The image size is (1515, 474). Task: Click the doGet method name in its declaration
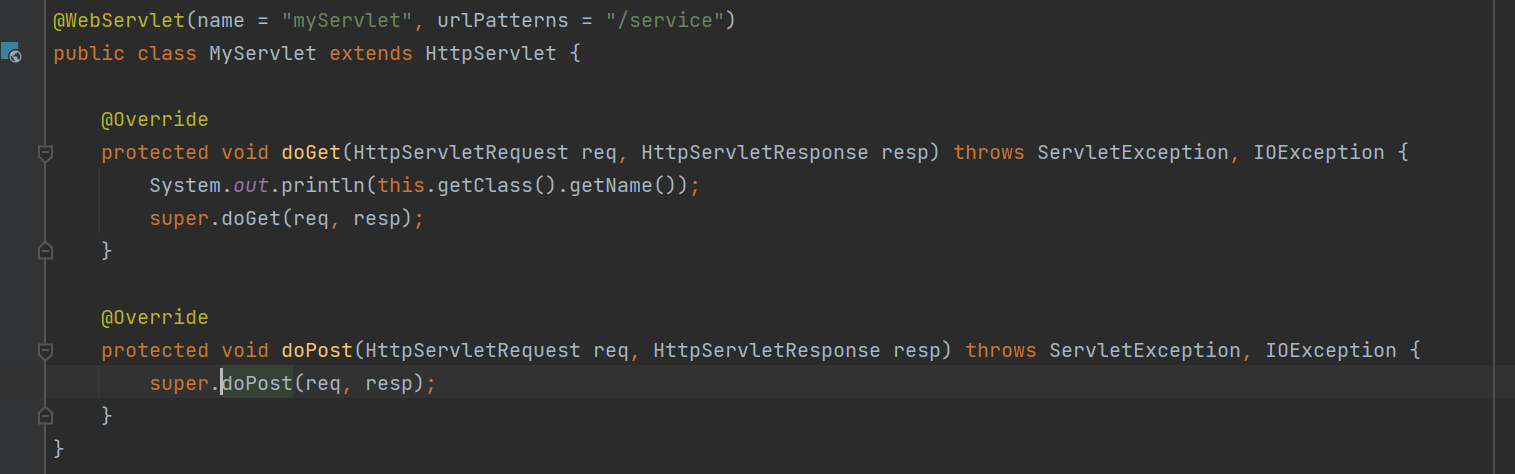click(311, 153)
